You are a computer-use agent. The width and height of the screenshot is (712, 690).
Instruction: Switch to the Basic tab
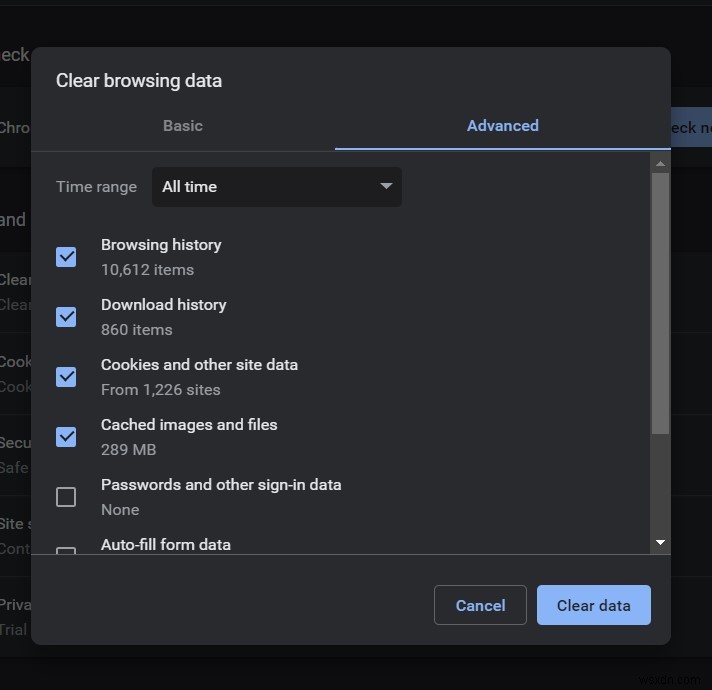(x=182, y=126)
